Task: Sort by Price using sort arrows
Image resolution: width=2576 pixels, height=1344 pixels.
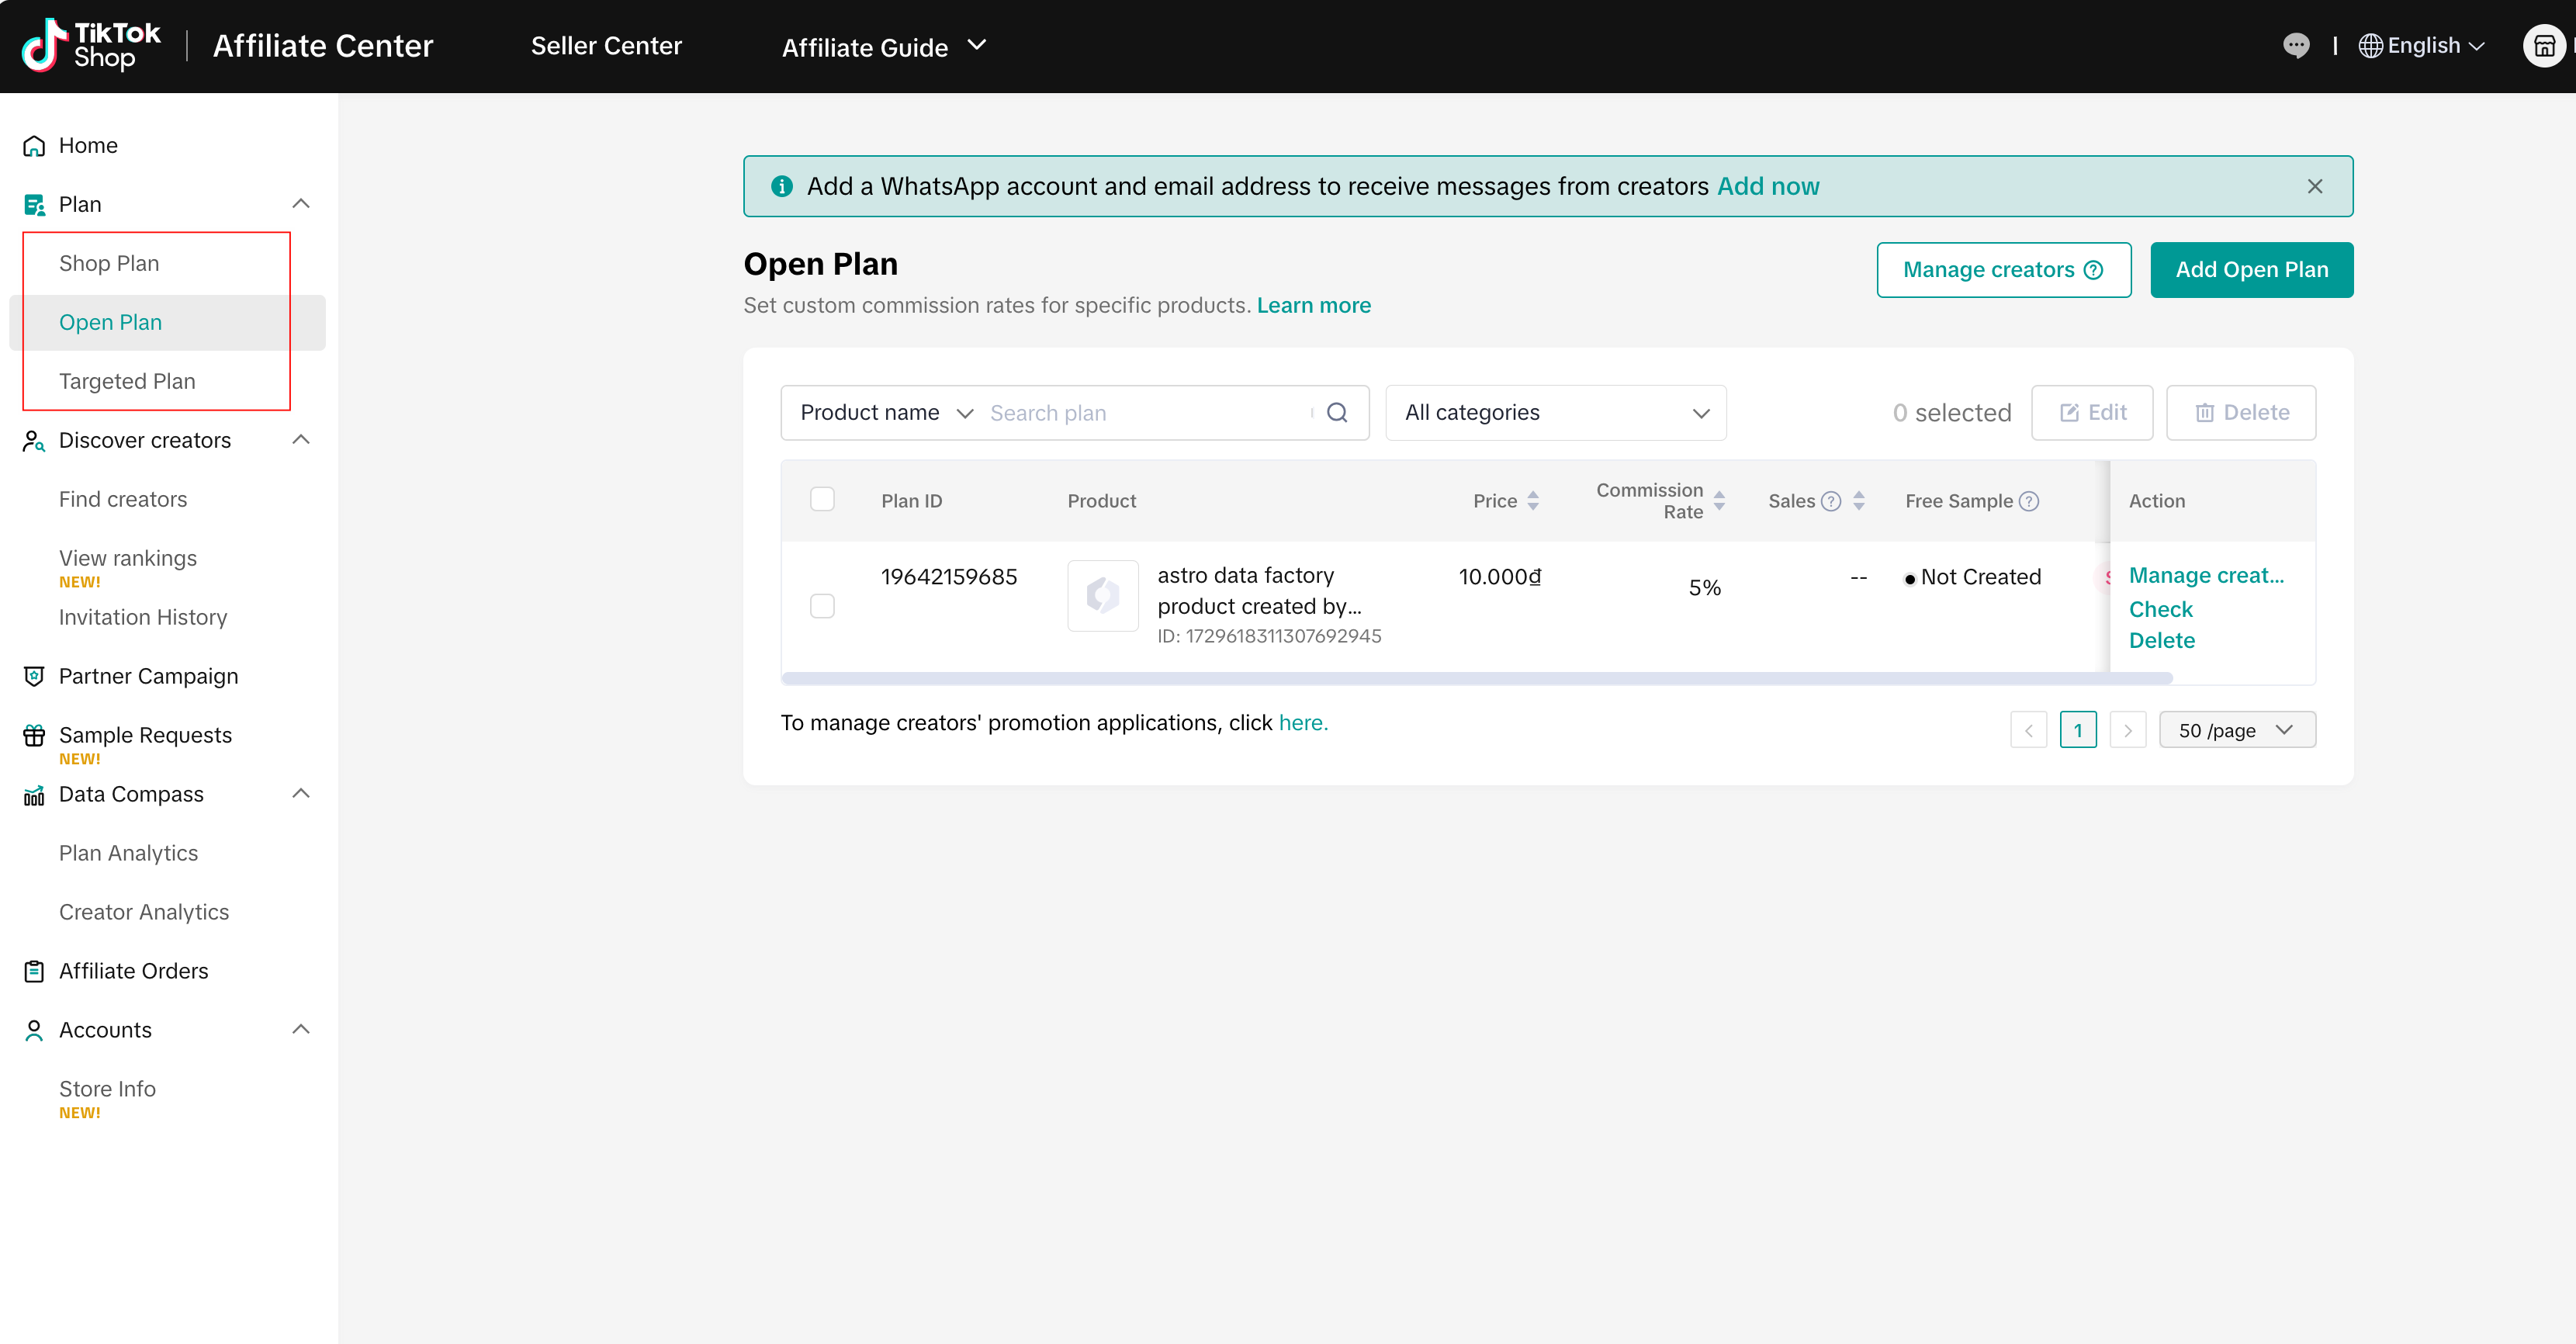Action: (x=1533, y=501)
